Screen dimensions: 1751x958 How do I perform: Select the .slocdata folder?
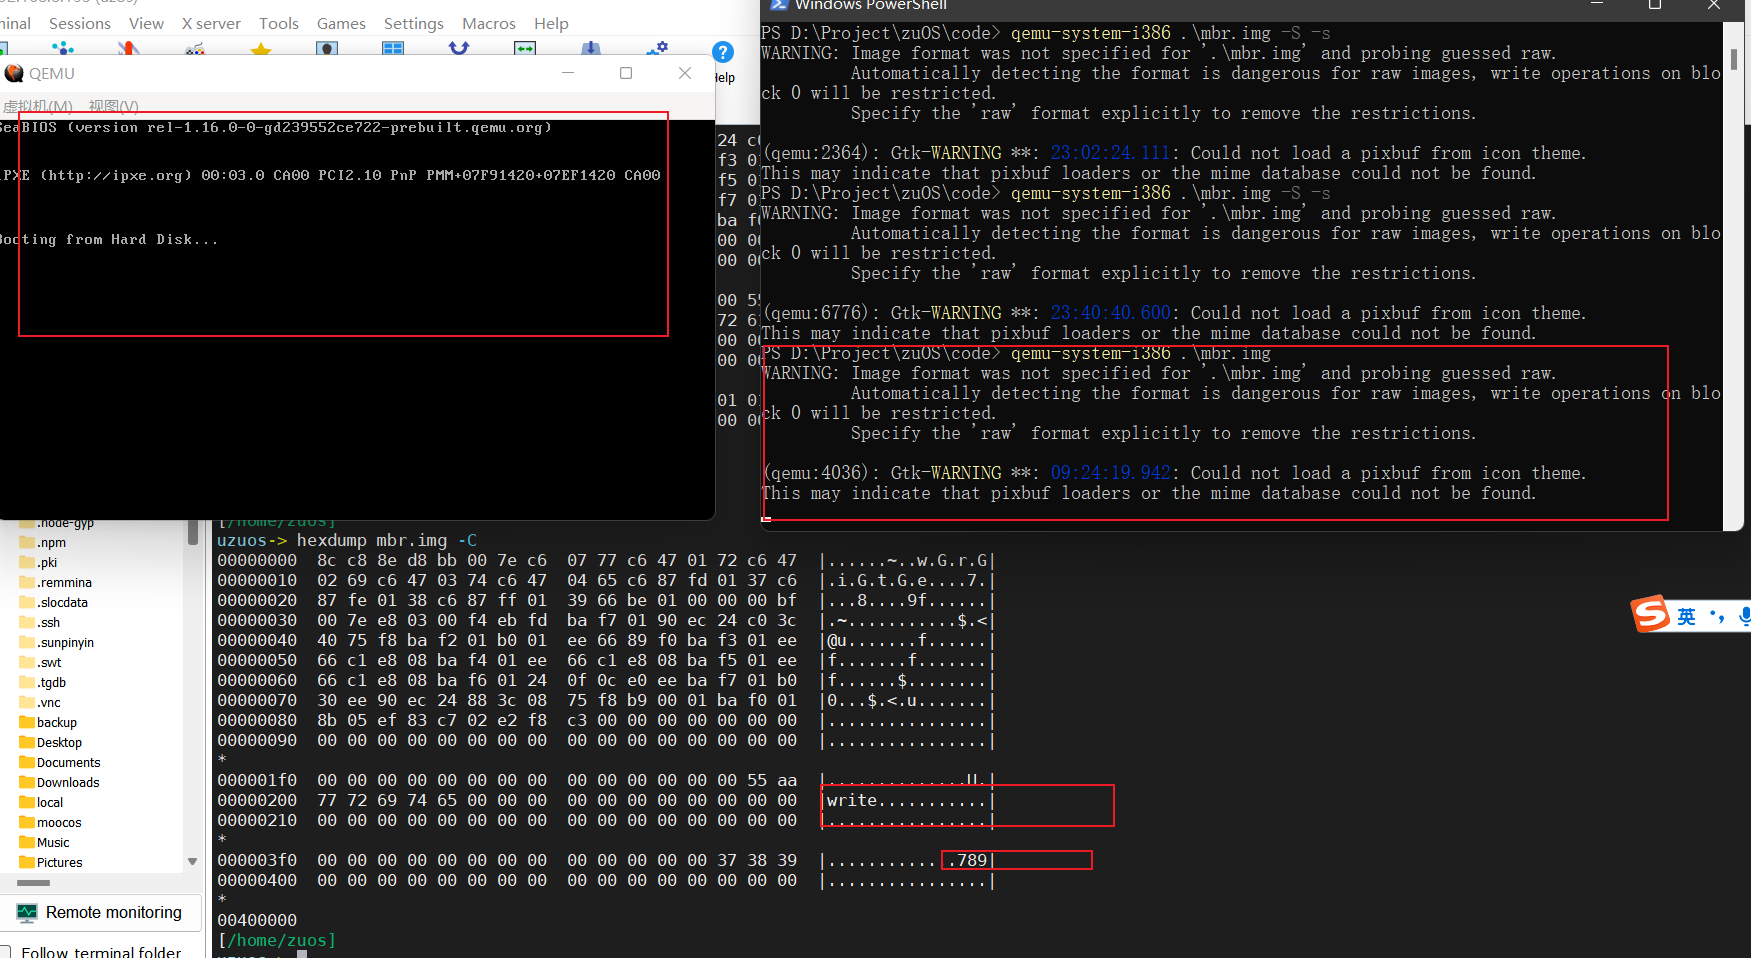[x=54, y=603]
